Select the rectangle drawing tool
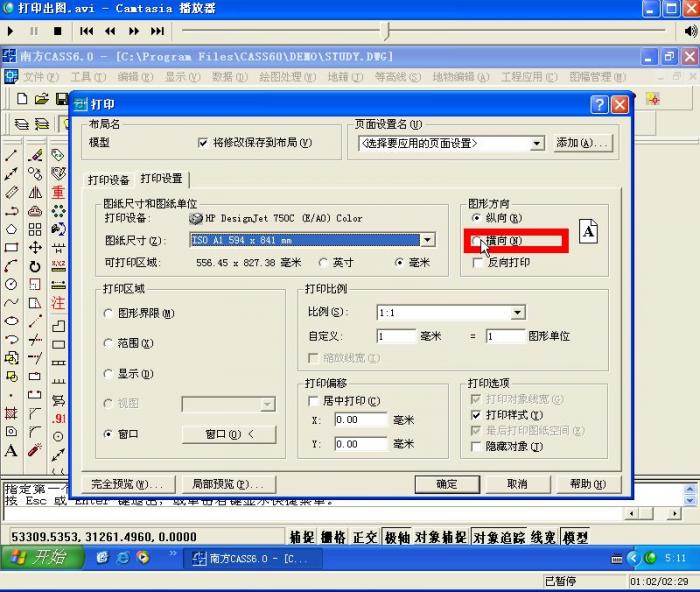The width and height of the screenshot is (700, 592). 11,247
